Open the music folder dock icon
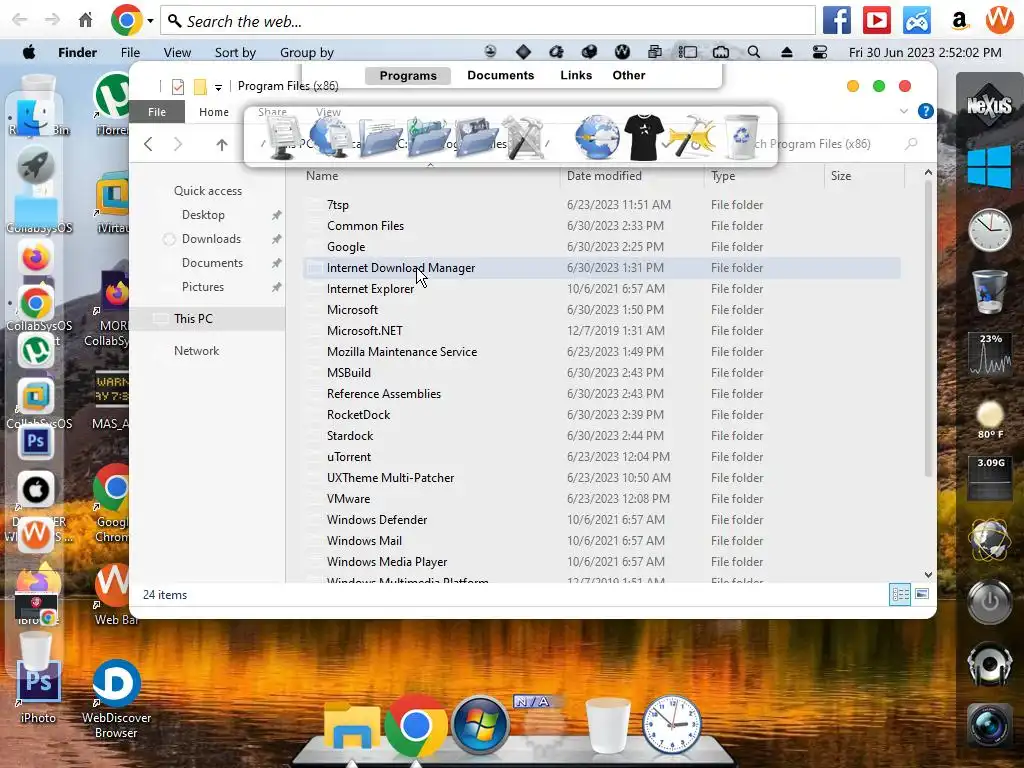Screen dimensions: 1024x768 427,136
